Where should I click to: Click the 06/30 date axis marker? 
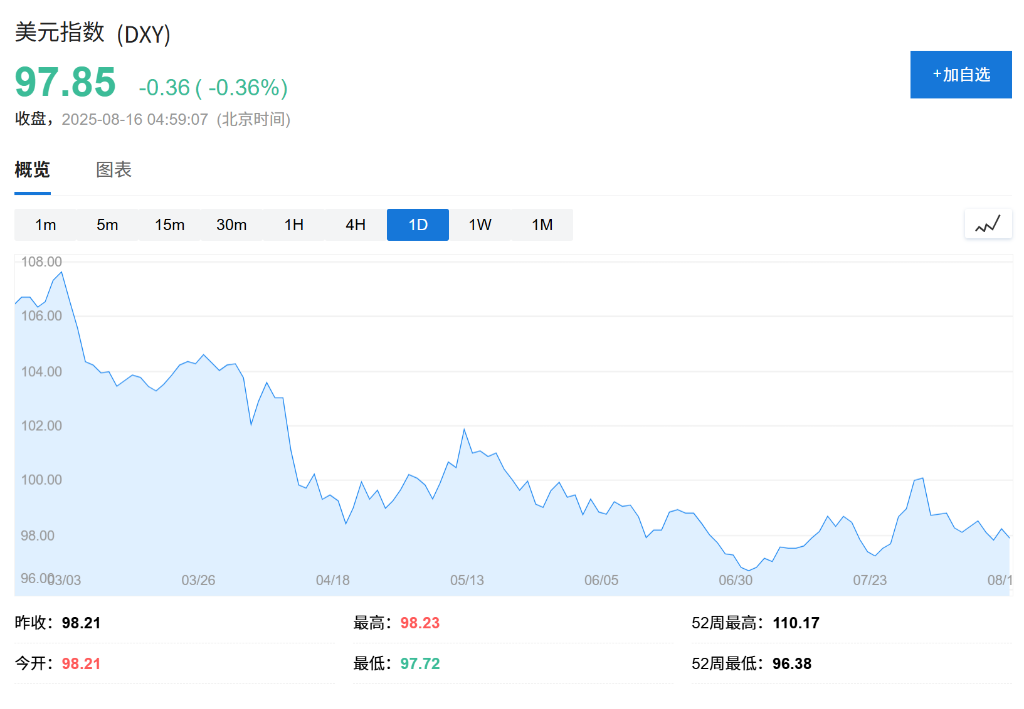coord(735,580)
